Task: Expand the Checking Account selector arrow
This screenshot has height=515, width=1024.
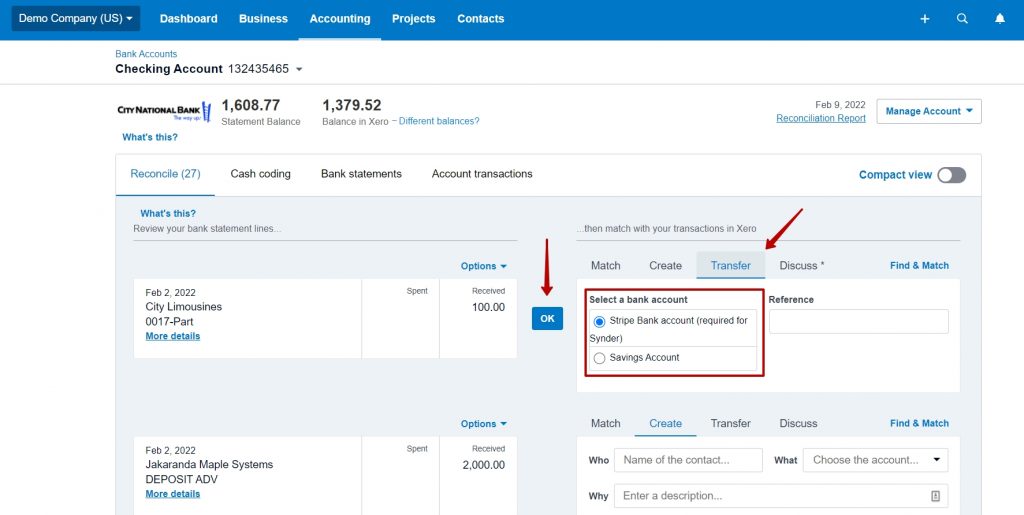Action: 299,69
